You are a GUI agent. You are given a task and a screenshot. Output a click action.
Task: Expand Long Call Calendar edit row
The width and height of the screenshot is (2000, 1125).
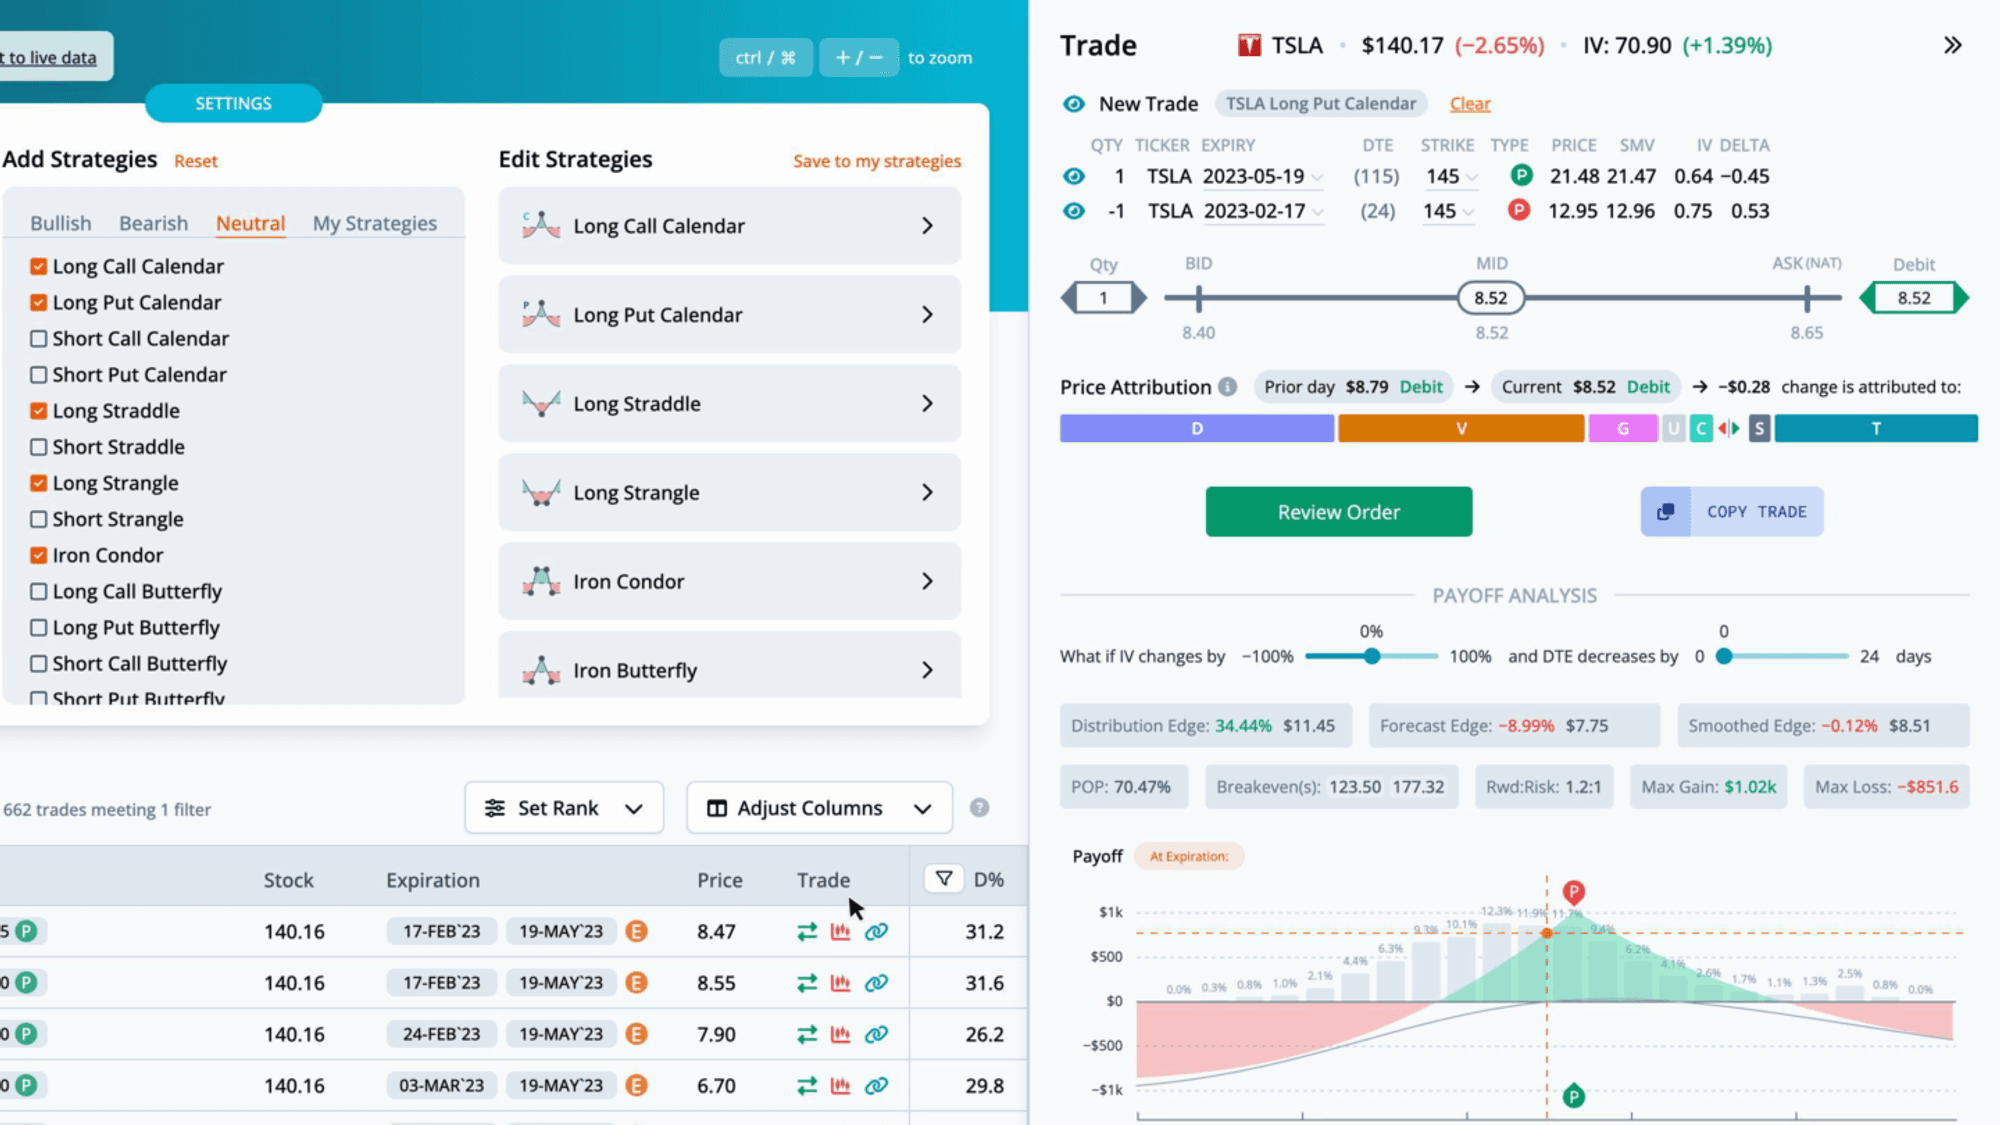729,226
